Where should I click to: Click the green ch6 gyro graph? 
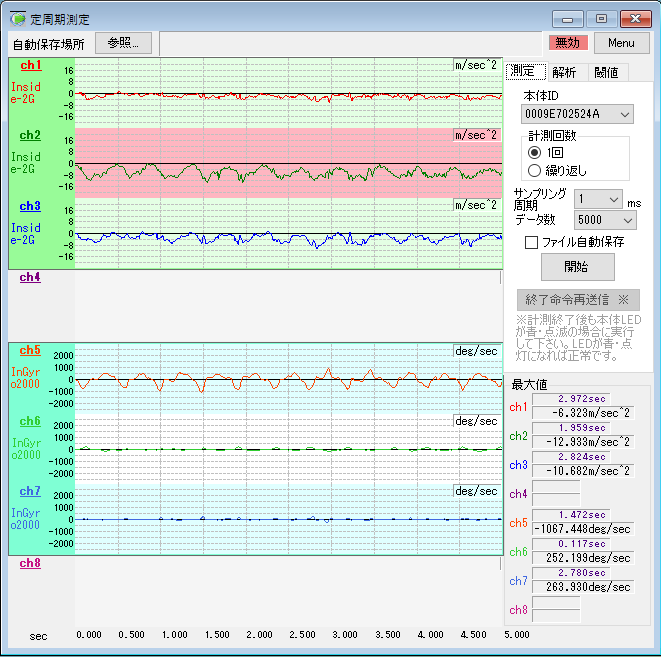point(289,449)
